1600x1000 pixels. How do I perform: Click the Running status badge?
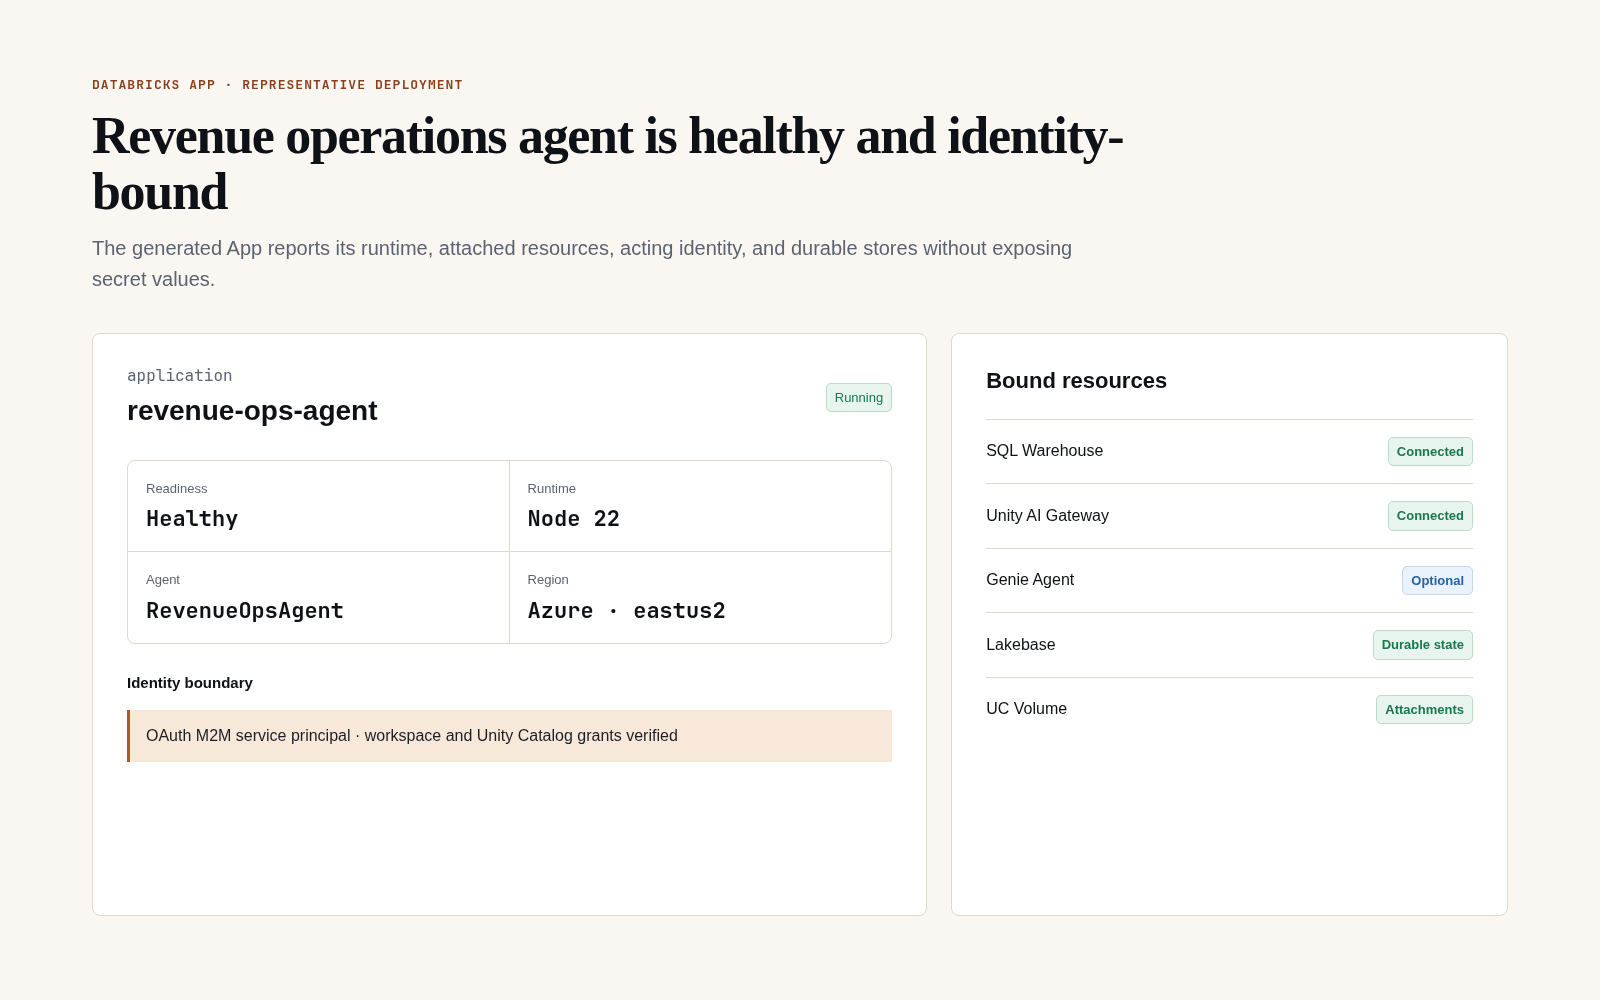[858, 397]
